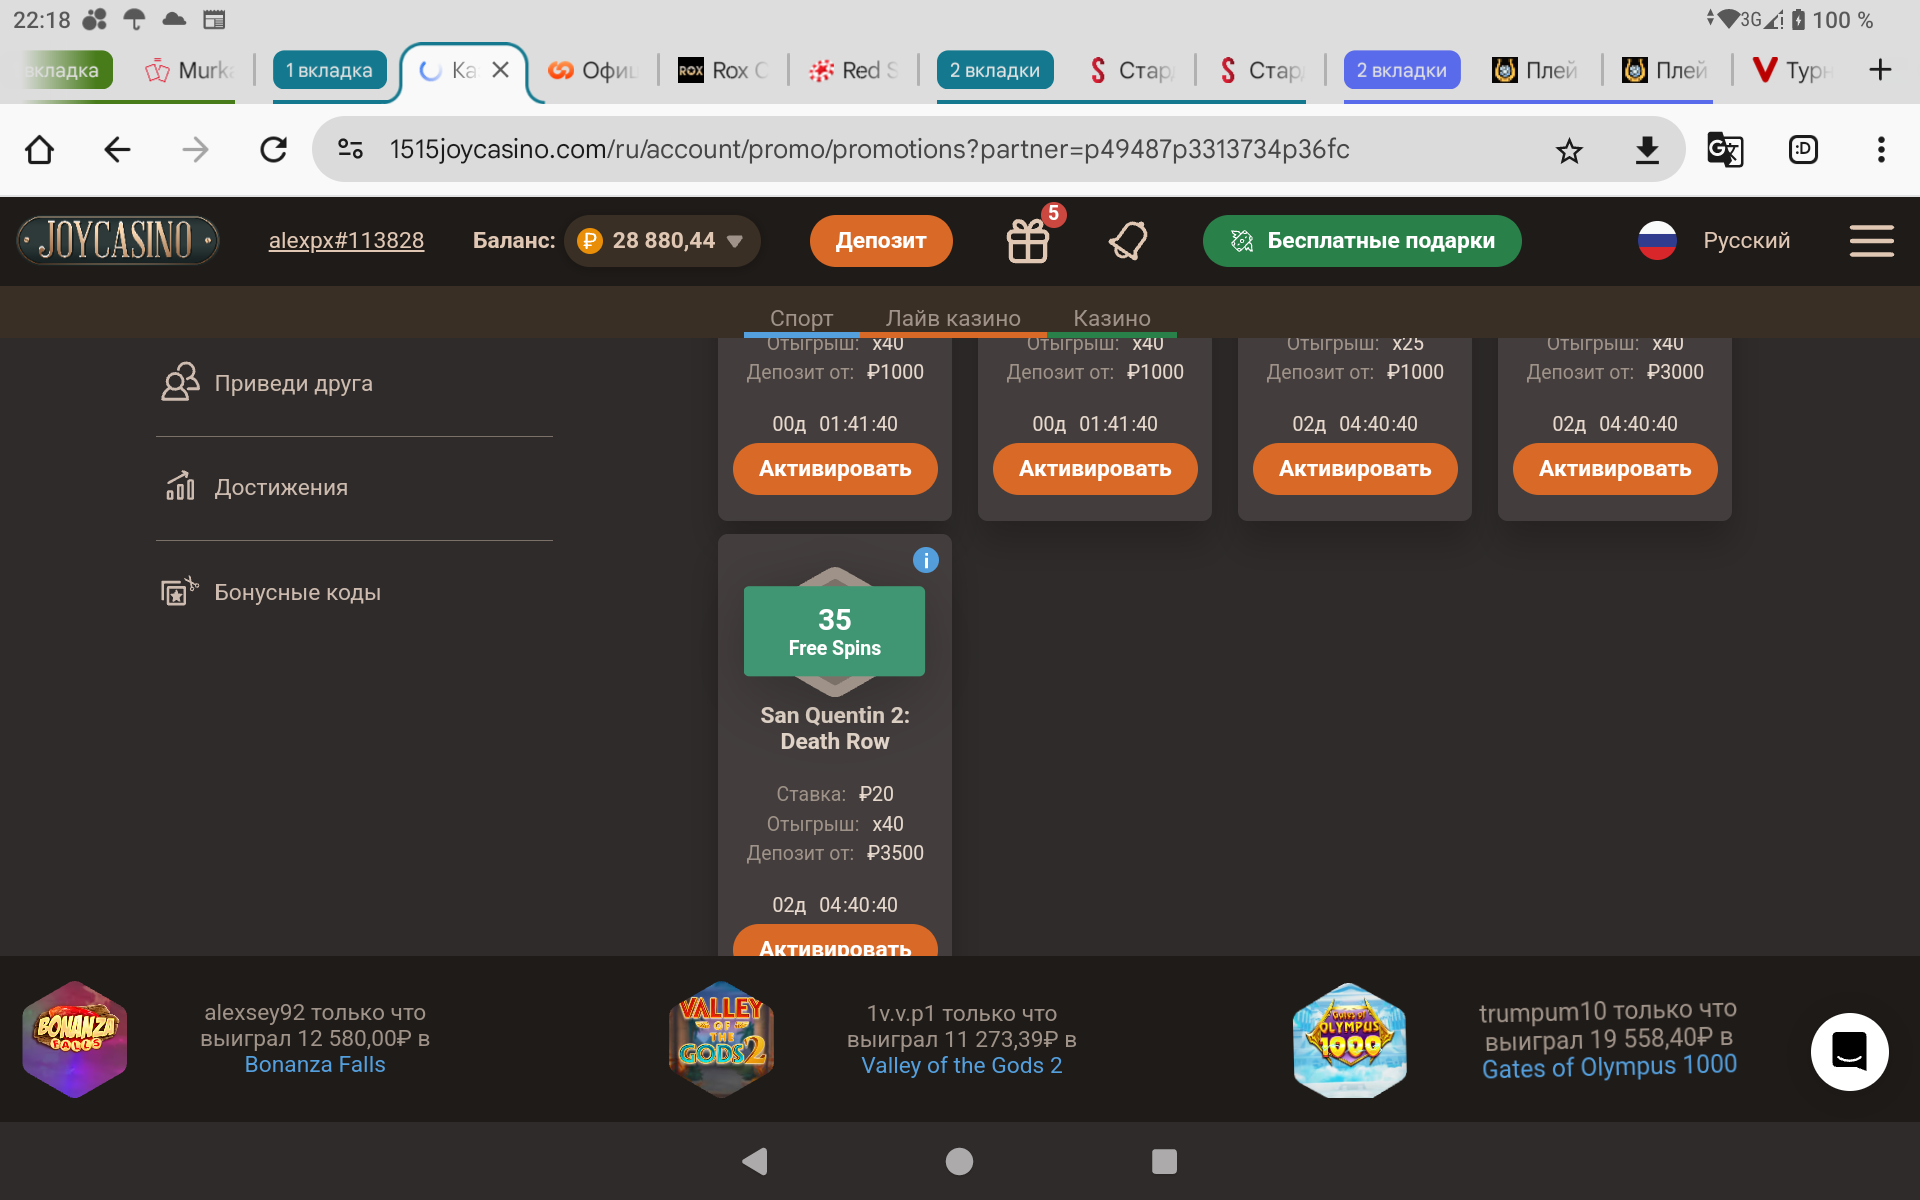Viewport: 1920px width, 1200px height.
Task: Bookmark page with star icon
Action: [1569, 151]
